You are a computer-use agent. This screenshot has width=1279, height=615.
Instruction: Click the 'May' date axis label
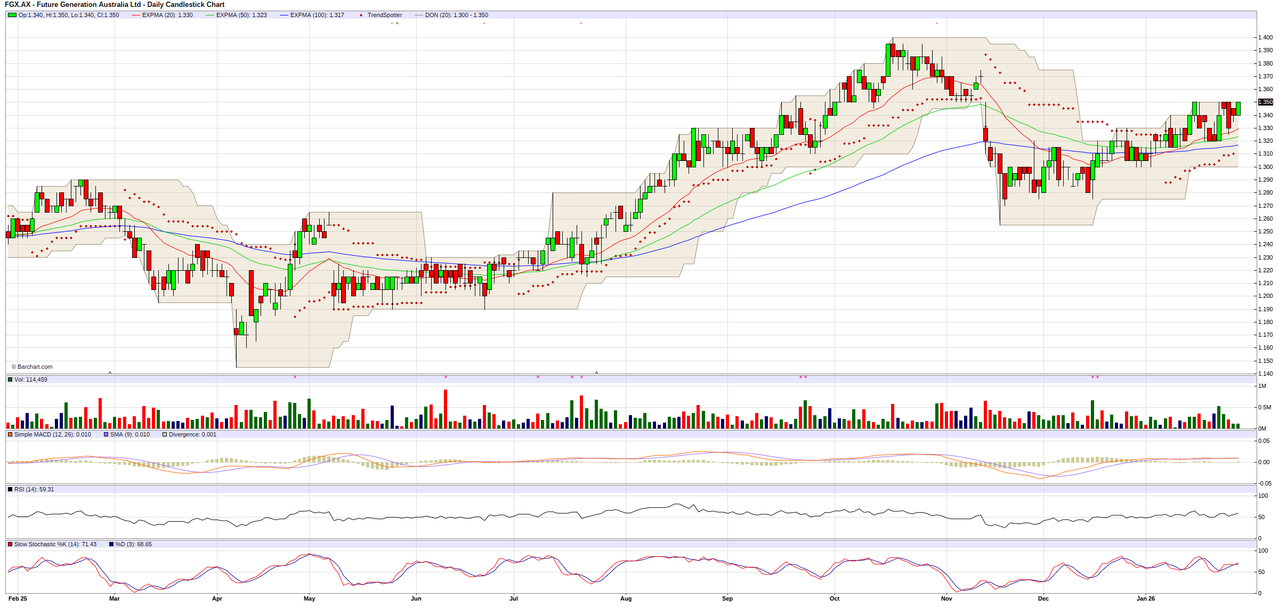(309, 598)
